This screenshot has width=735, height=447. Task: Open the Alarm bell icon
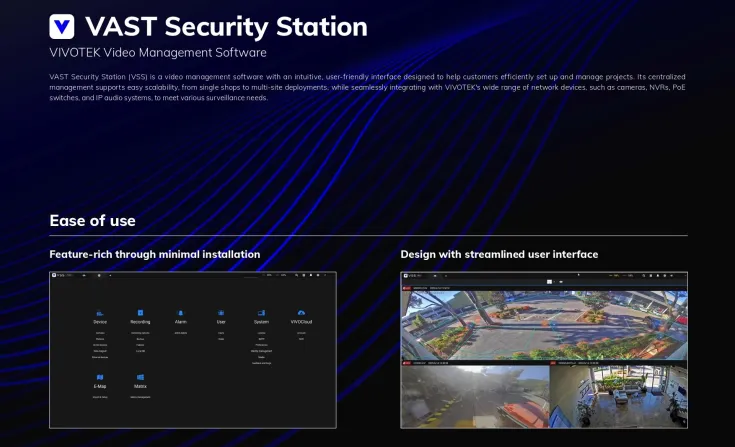pyautogui.click(x=180, y=313)
